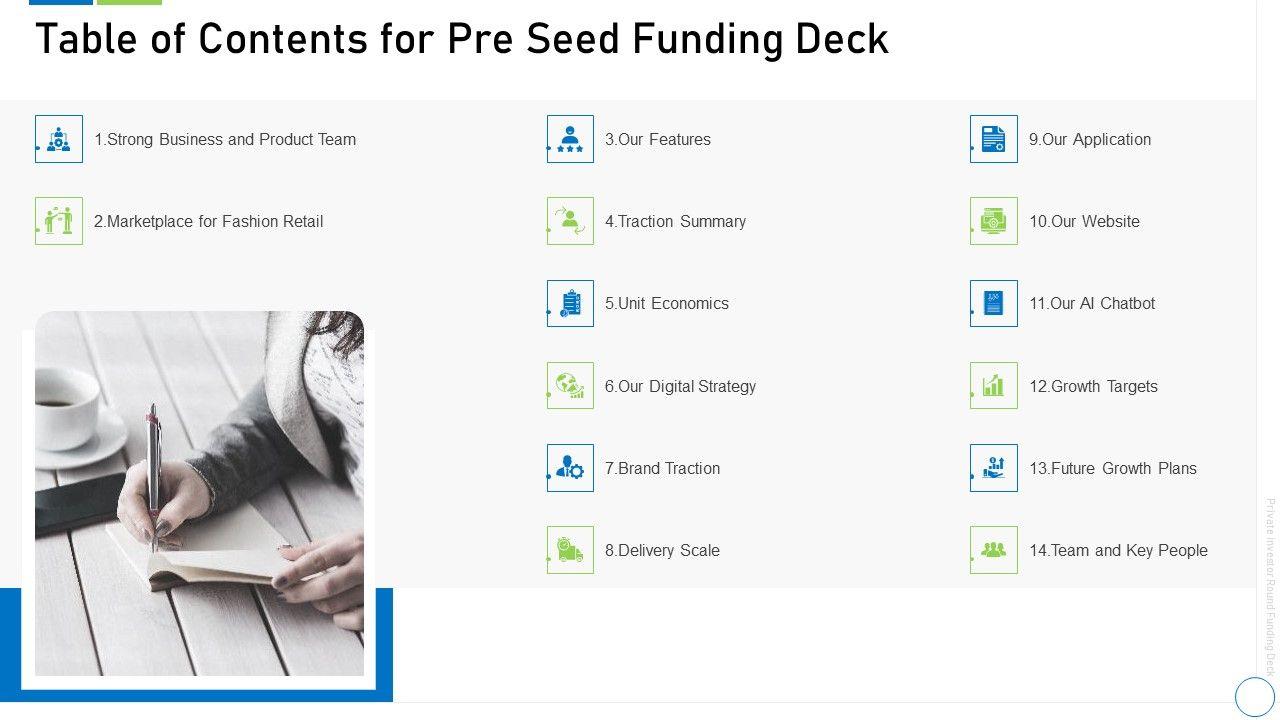The image size is (1280, 720).
Task: Open '14.Team and Key People' entry
Action: 1118,551
